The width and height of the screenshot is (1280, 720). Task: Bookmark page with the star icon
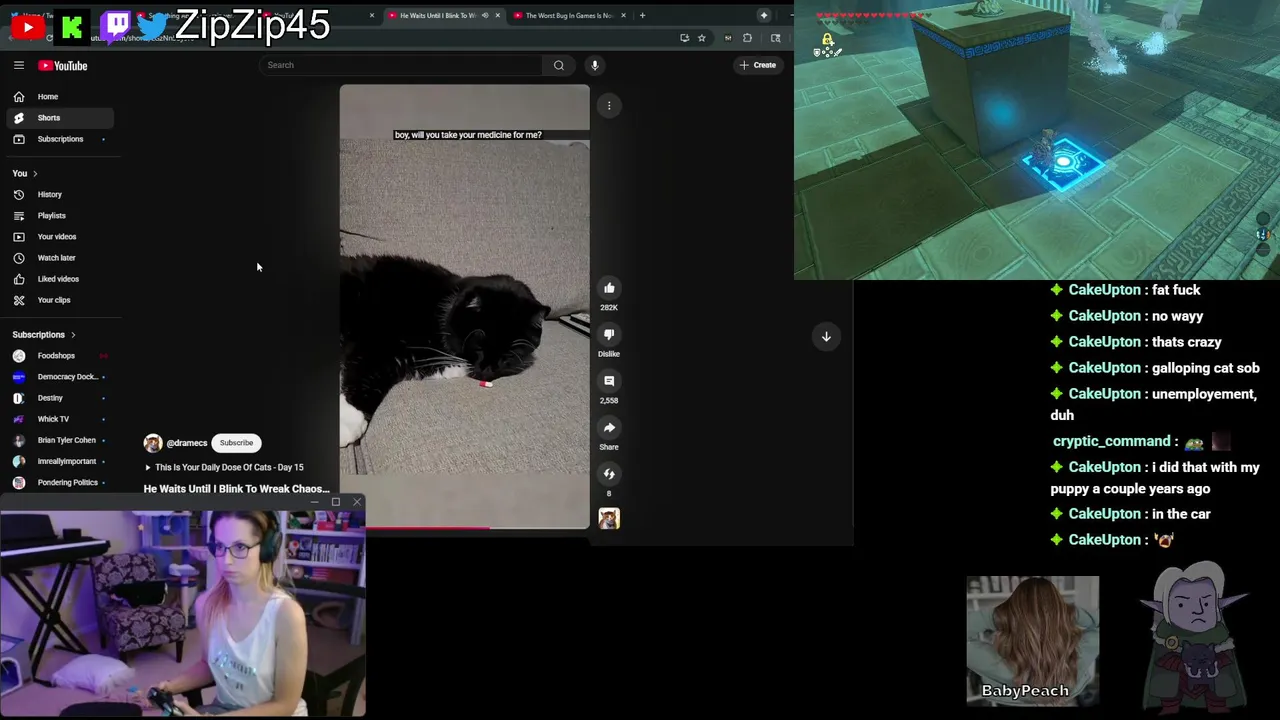click(702, 38)
